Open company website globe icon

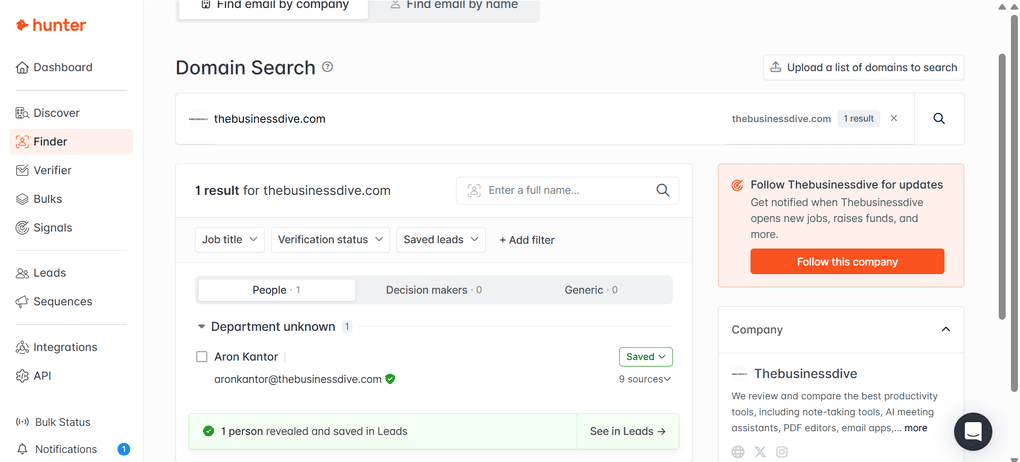tap(738, 452)
